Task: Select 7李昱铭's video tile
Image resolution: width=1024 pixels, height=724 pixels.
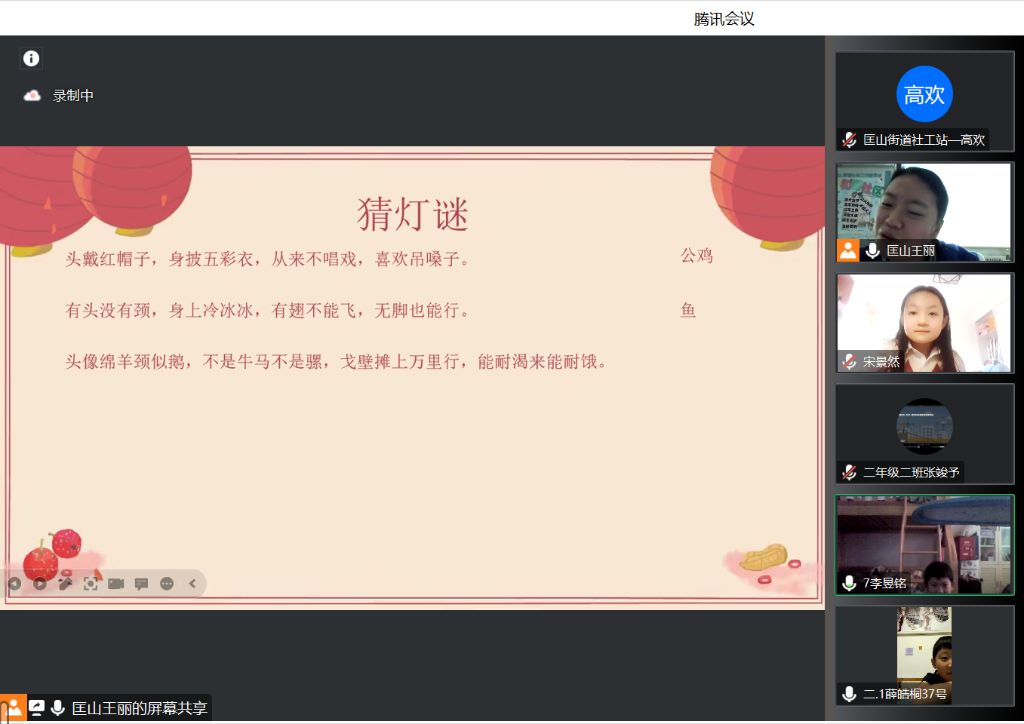Action: click(x=924, y=544)
